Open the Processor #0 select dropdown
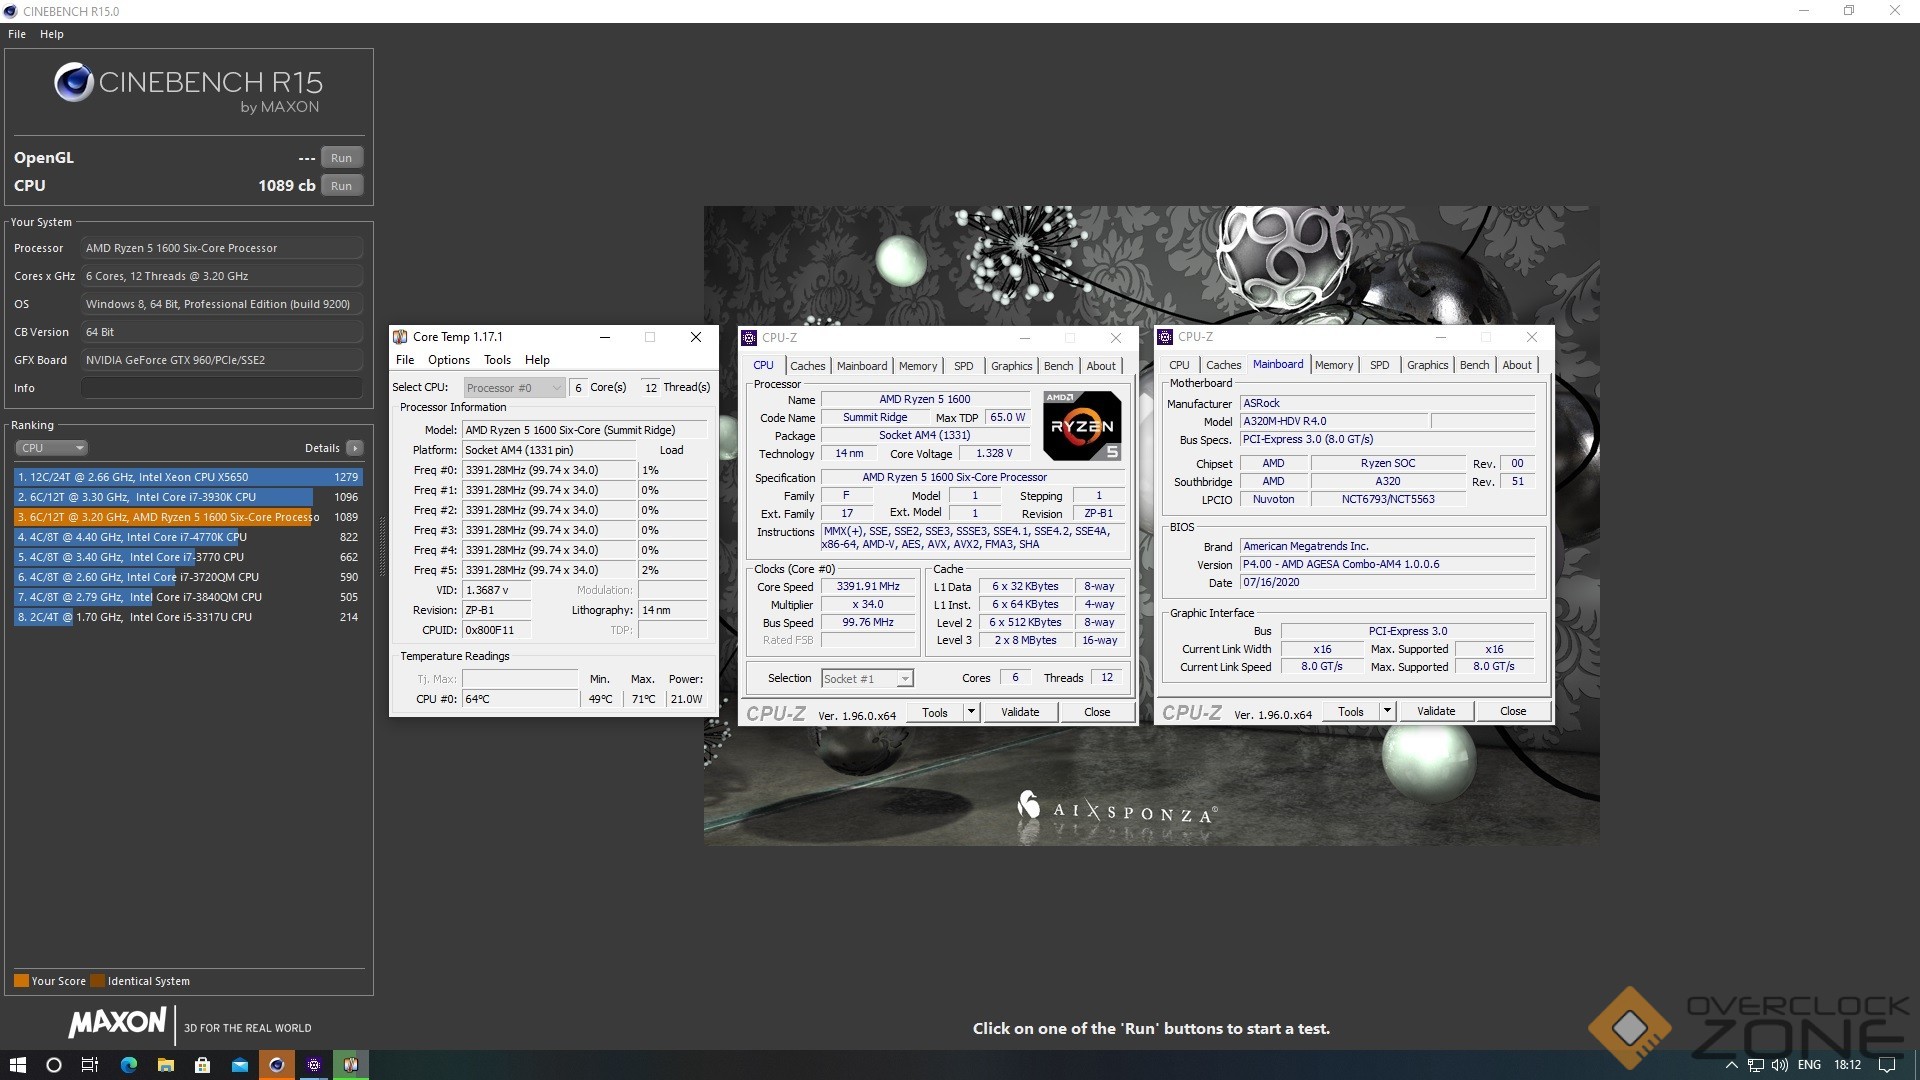 click(514, 388)
